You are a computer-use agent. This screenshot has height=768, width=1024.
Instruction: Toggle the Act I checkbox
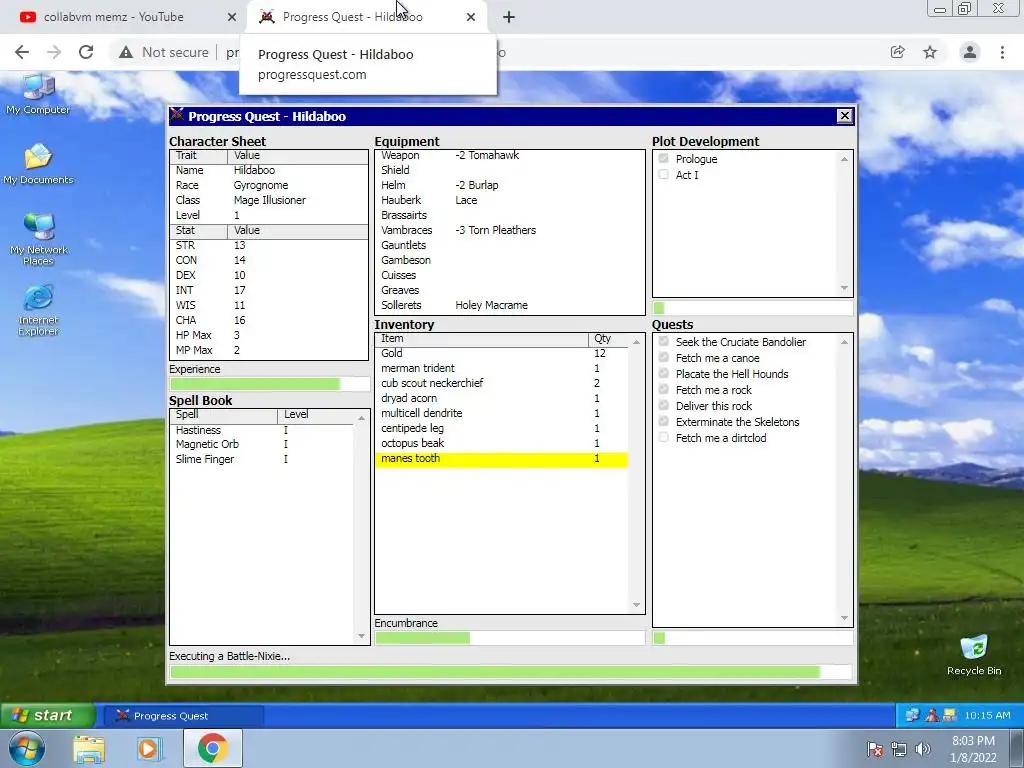(x=664, y=174)
